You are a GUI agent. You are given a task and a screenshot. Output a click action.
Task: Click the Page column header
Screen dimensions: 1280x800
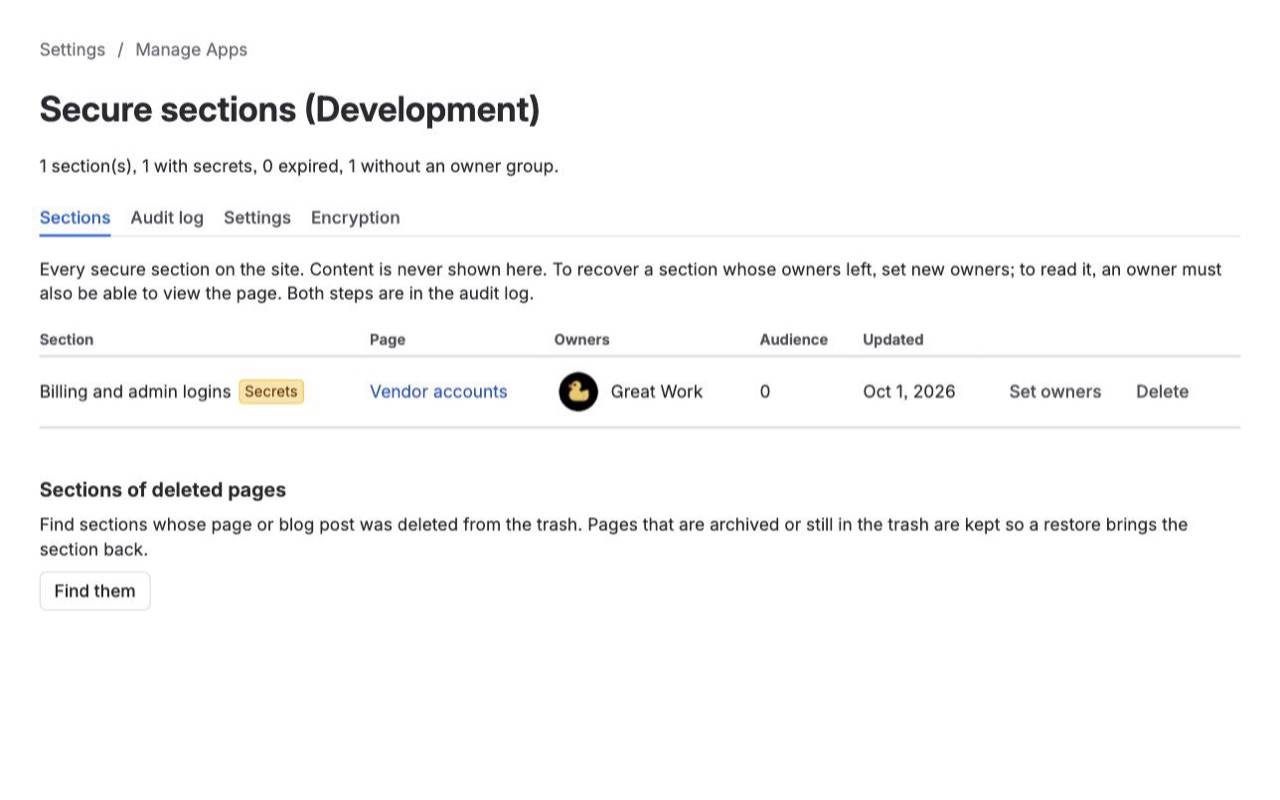388,340
